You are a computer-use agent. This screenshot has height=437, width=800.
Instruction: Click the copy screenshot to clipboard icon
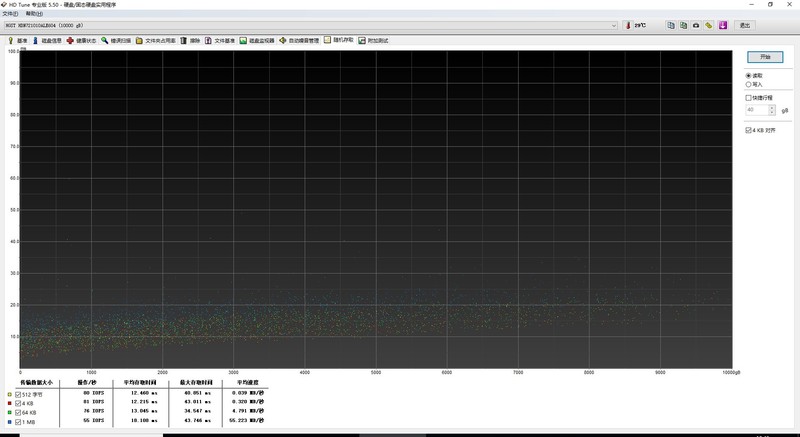coord(684,25)
